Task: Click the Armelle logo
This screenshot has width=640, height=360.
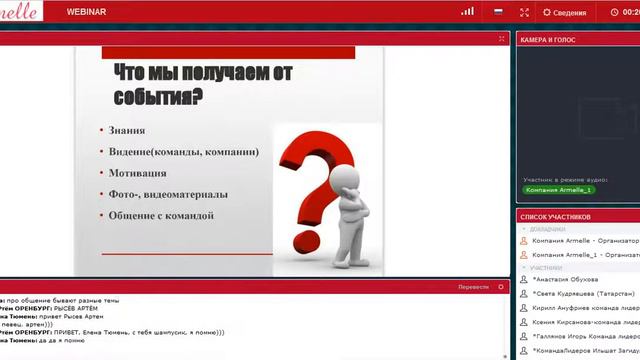Action: (21, 11)
